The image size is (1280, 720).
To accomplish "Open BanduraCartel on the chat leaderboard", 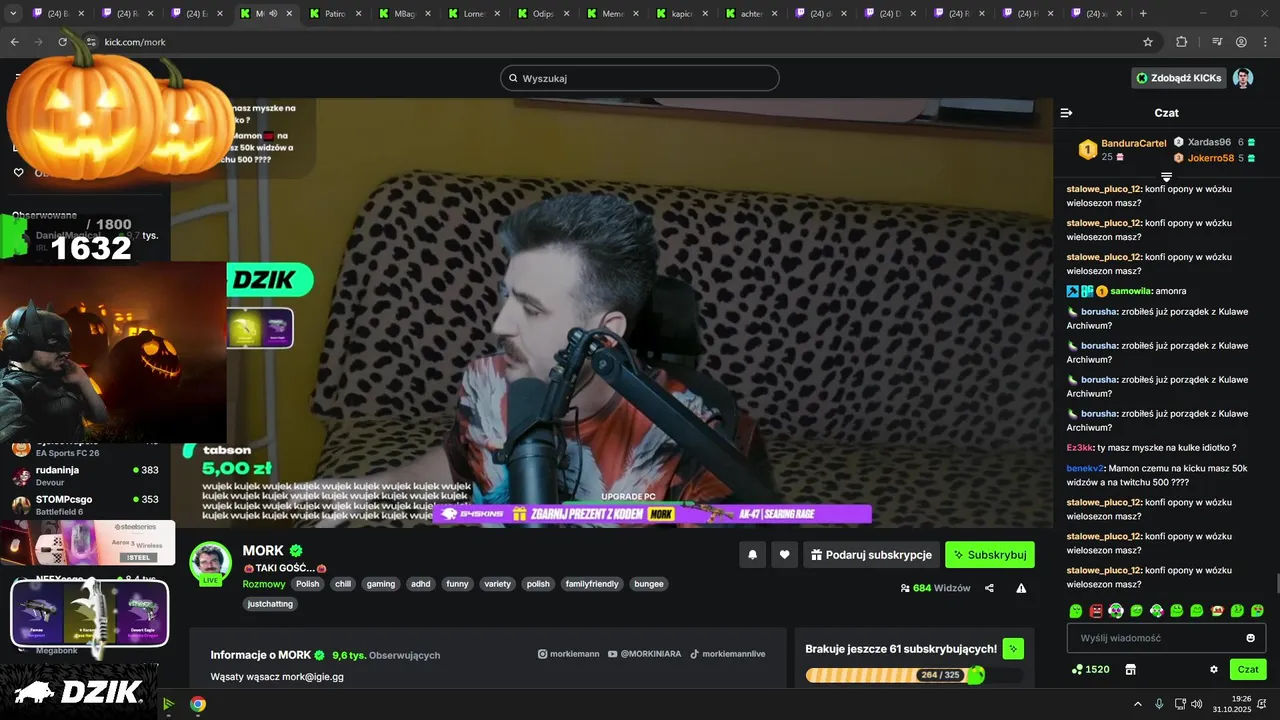I will (x=1134, y=143).
